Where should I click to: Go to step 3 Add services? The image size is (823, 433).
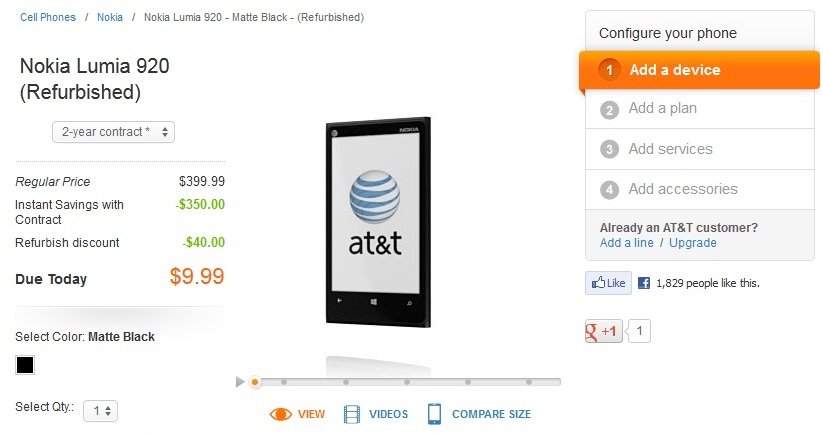pos(700,149)
